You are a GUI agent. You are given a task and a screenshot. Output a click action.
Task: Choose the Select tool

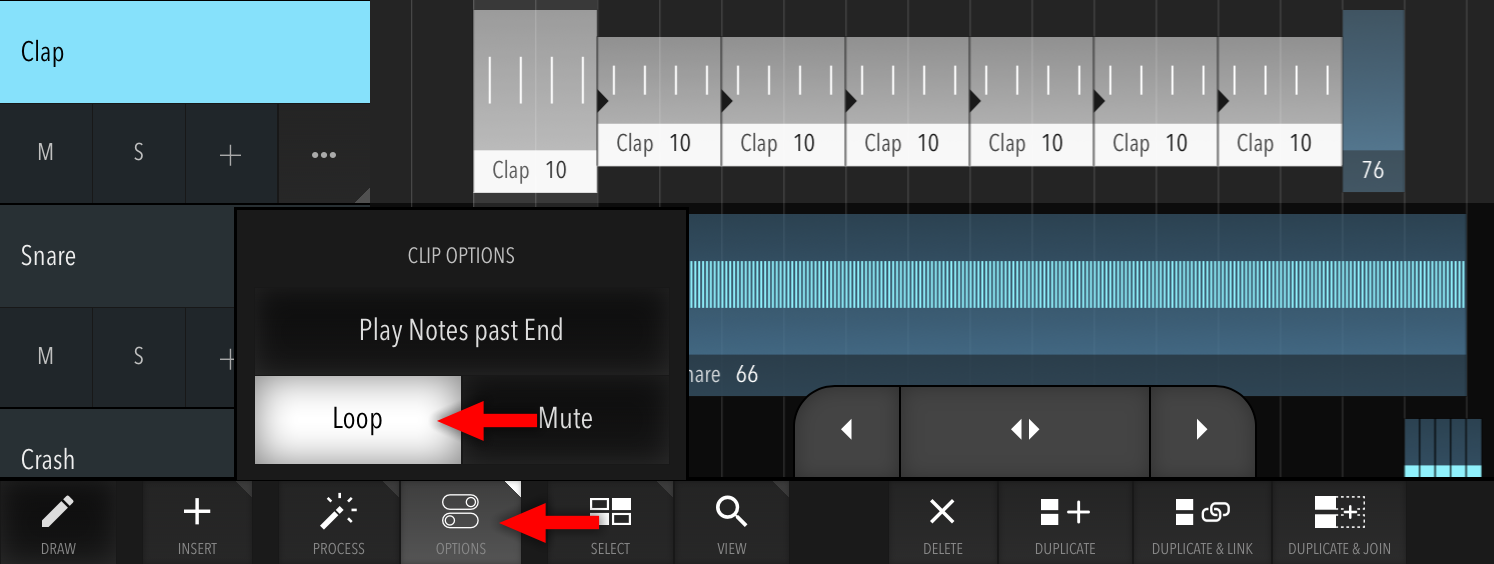coord(610,523)
